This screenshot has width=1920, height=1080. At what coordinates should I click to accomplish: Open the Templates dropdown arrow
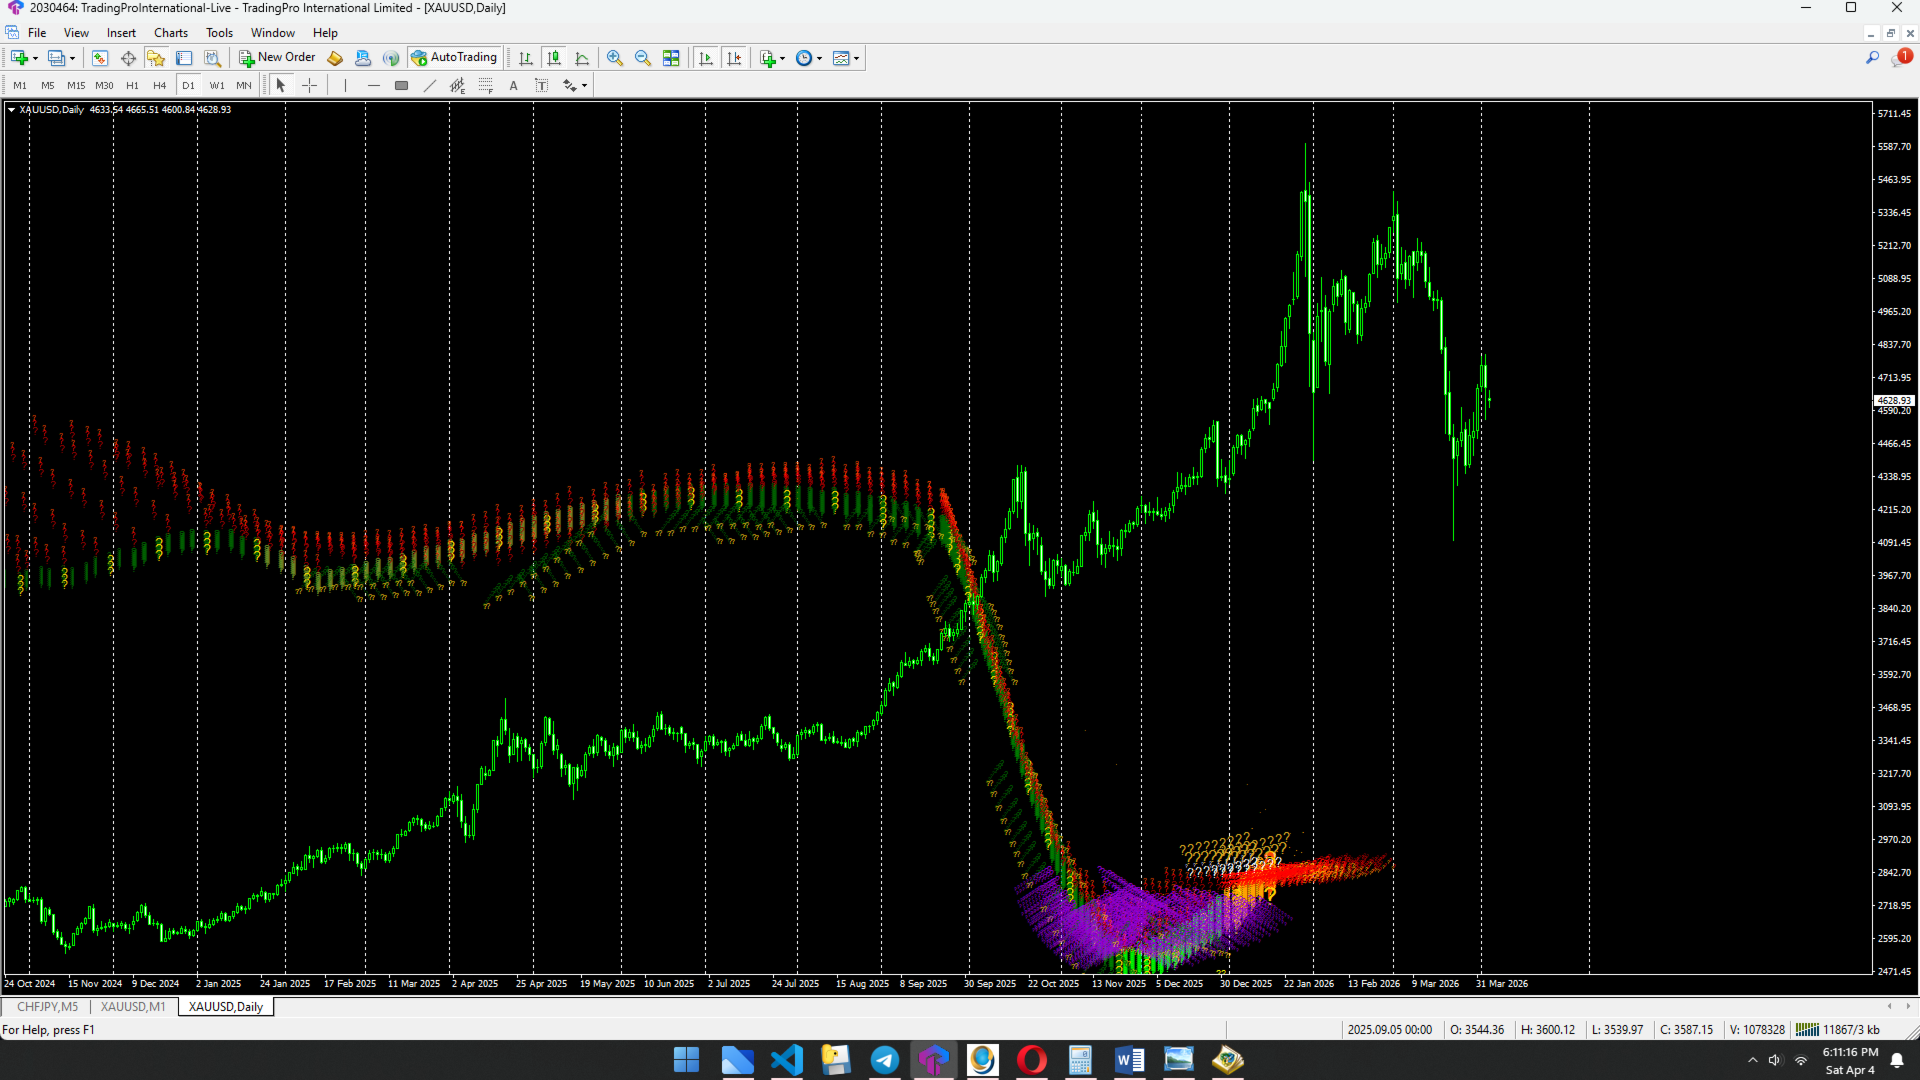click(857, 58)
